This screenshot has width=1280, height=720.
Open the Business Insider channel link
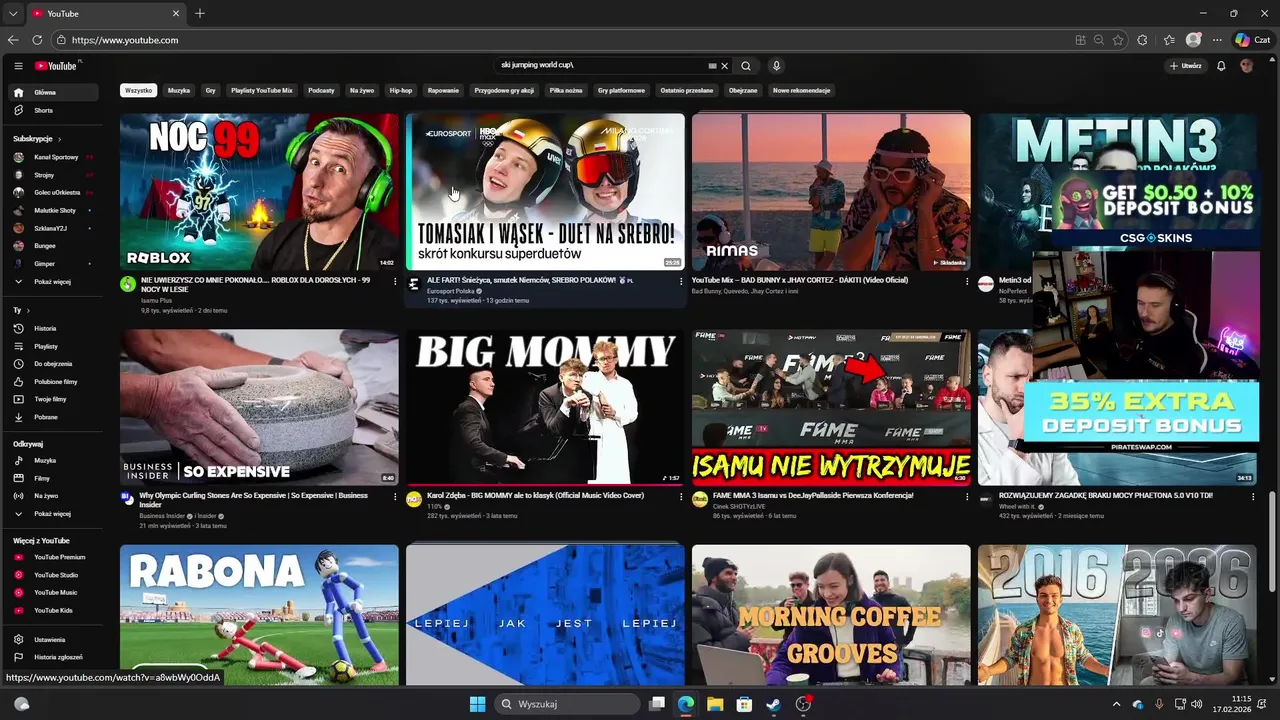point(162,516)
